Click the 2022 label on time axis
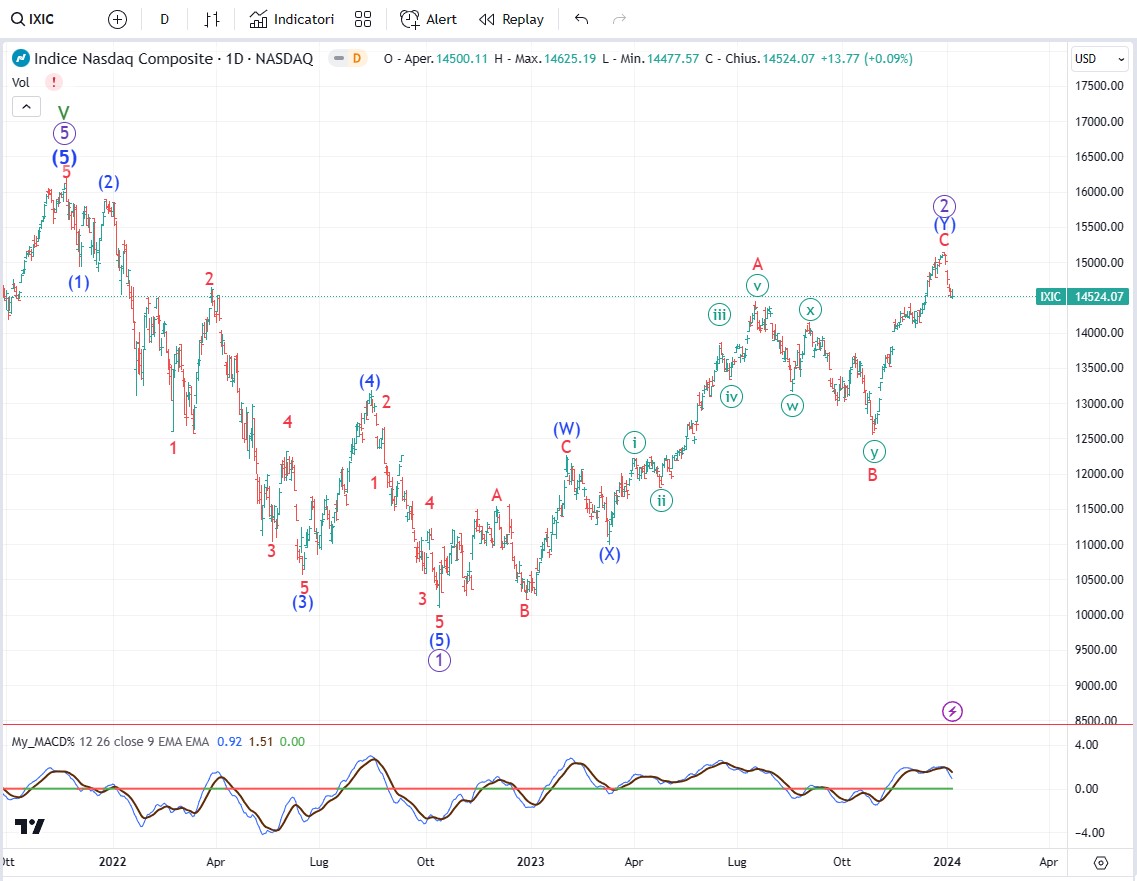1137x881 pixels. click(x=112, y=862)
